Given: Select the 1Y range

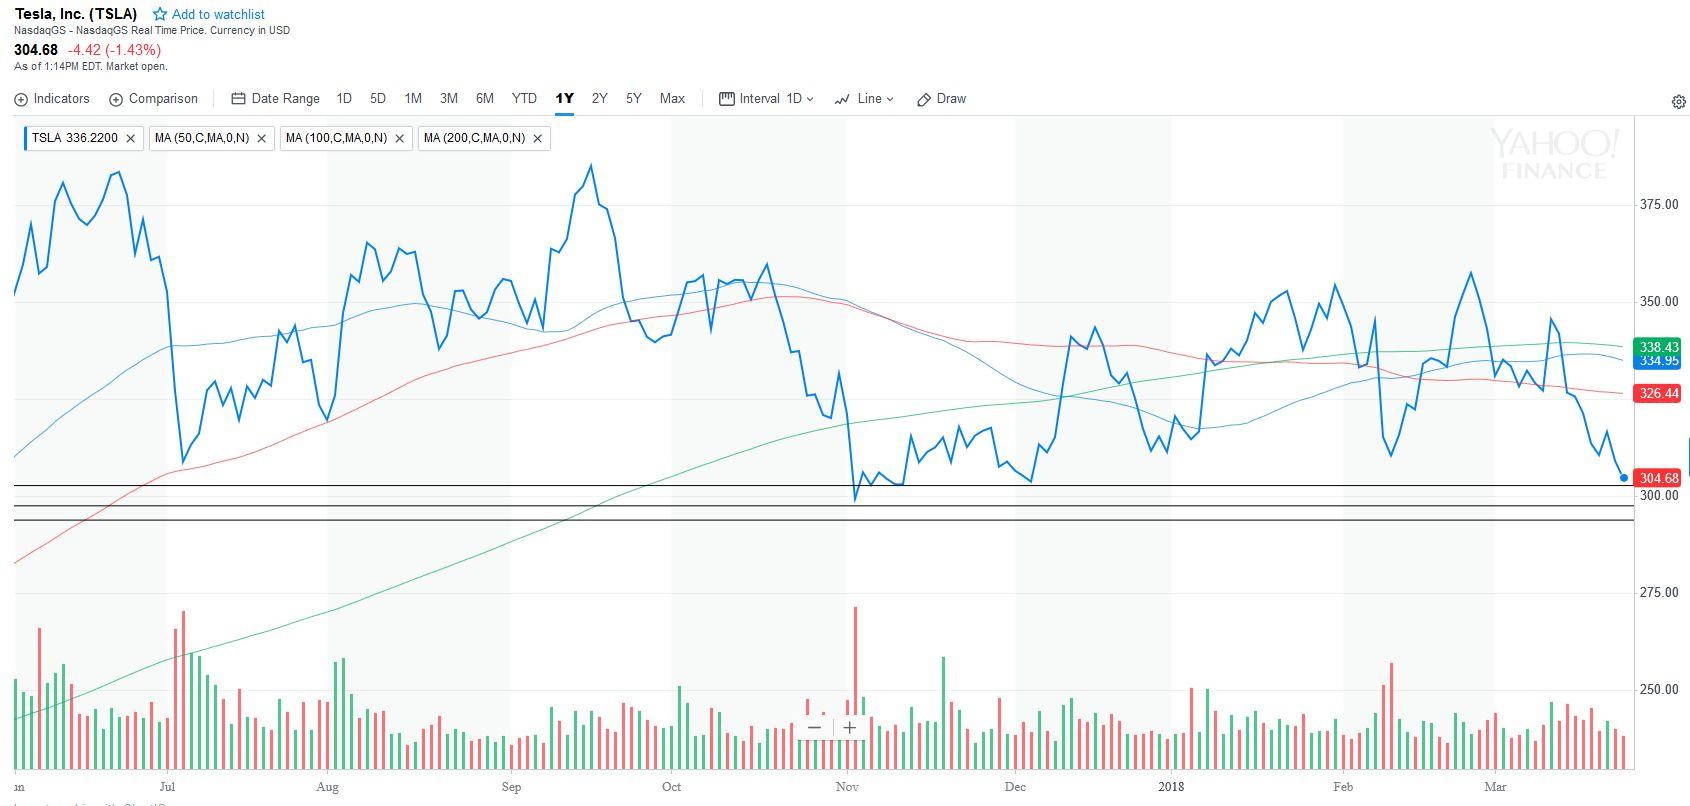Looking at the screenshot, I should [564, 99].
